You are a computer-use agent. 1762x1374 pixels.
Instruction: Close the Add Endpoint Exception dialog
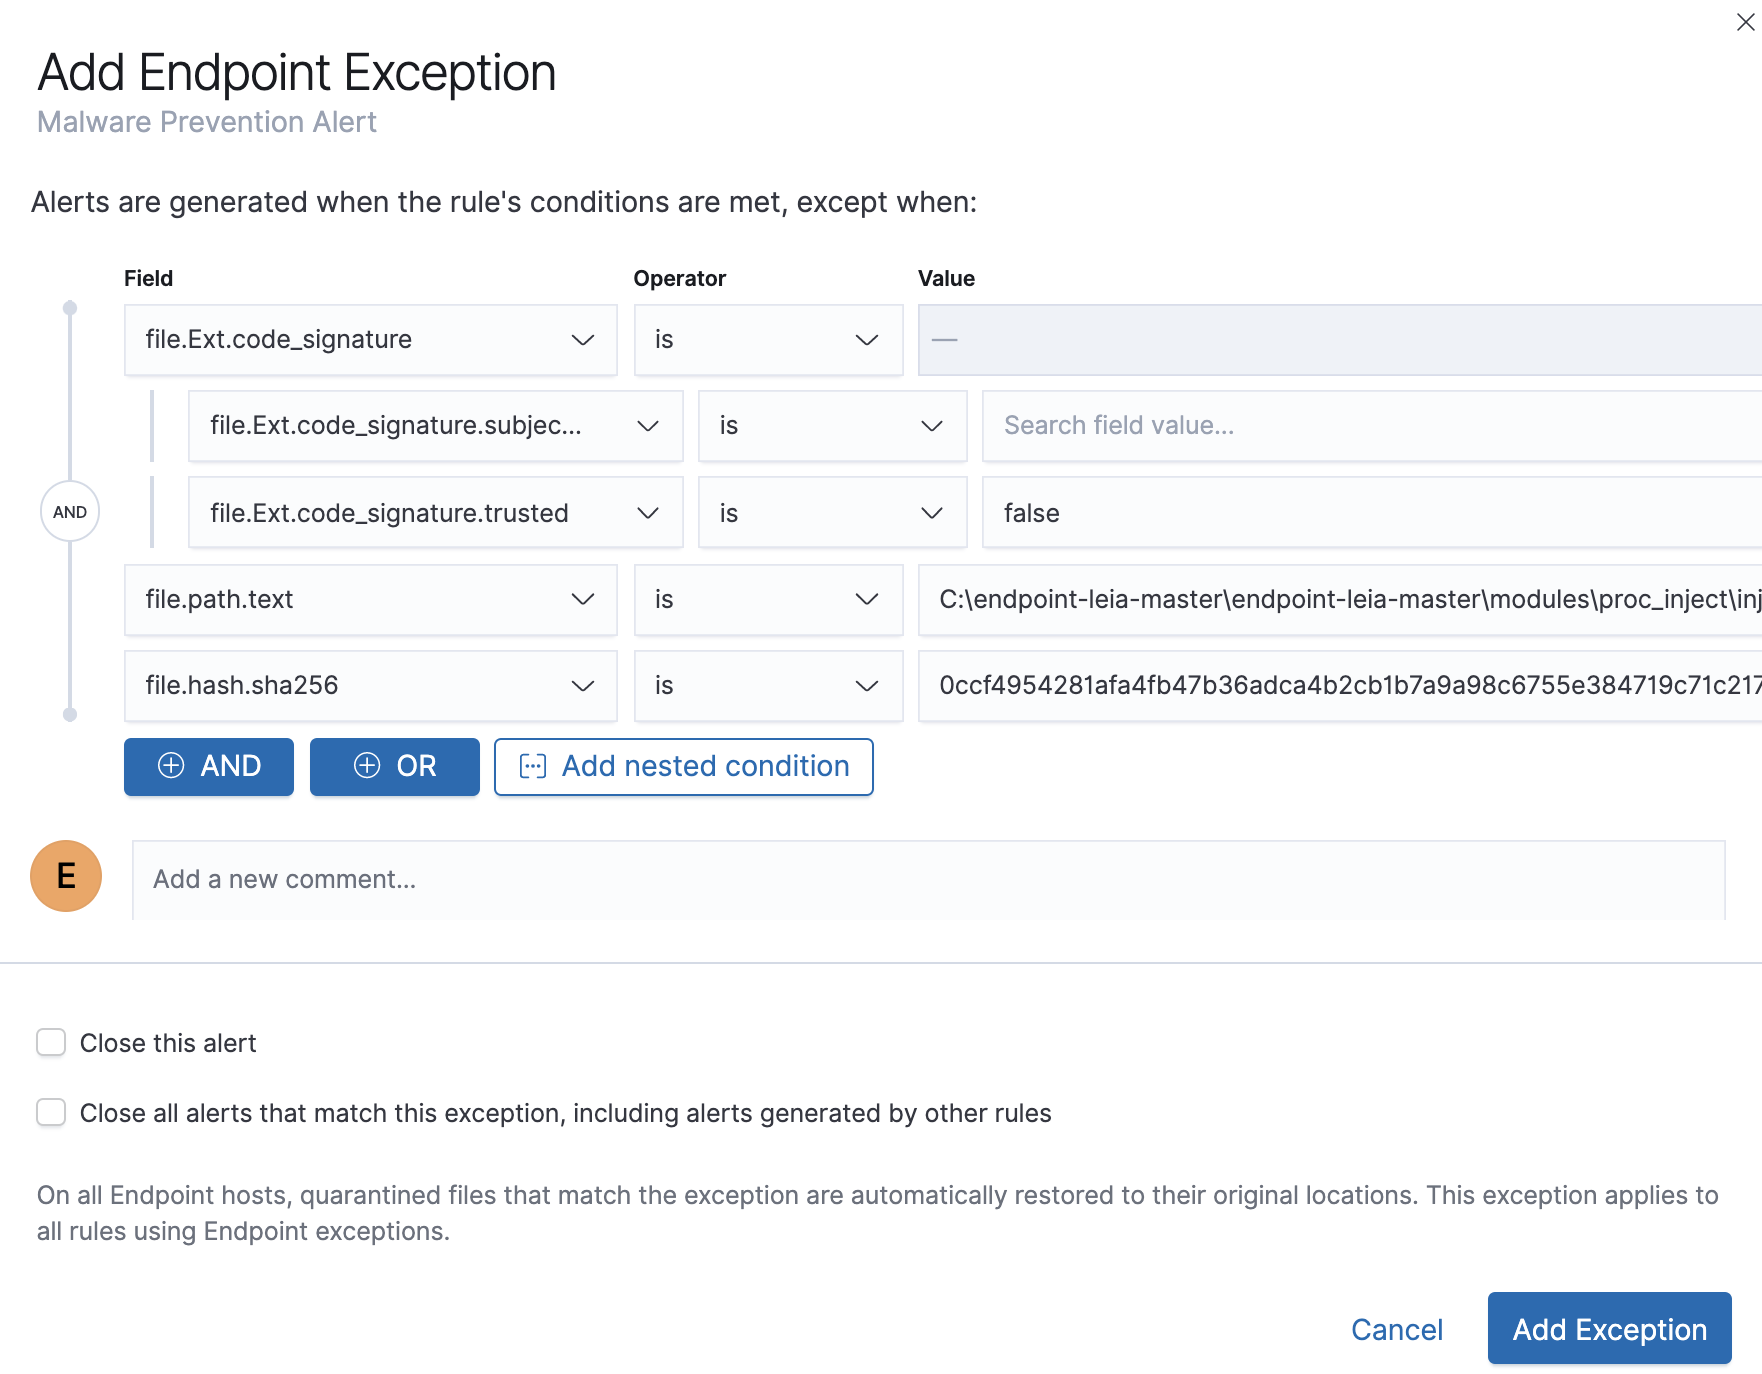1746,22
